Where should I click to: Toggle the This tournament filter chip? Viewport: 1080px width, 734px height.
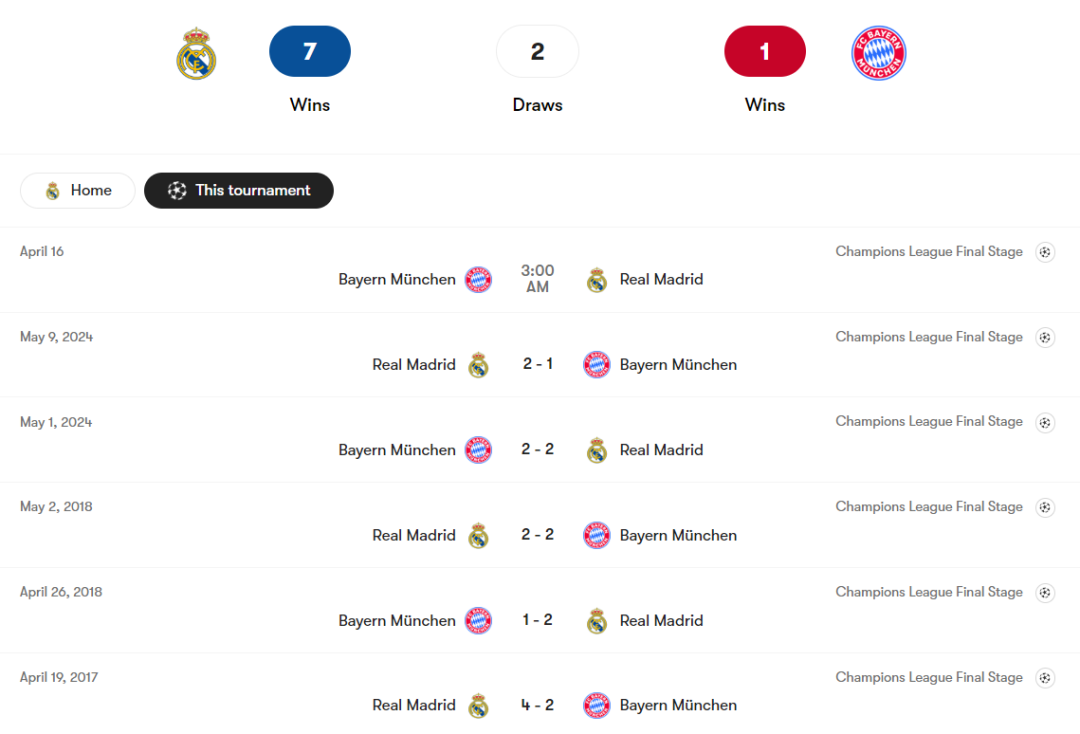pos(239,191)
